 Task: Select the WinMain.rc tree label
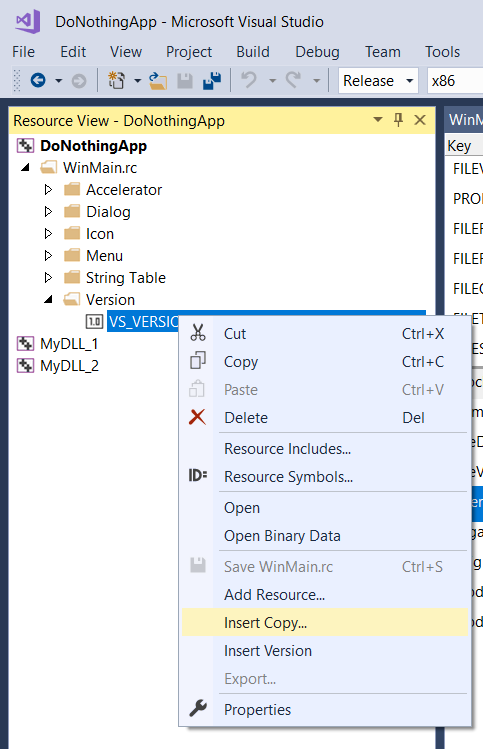click(100, 167)
